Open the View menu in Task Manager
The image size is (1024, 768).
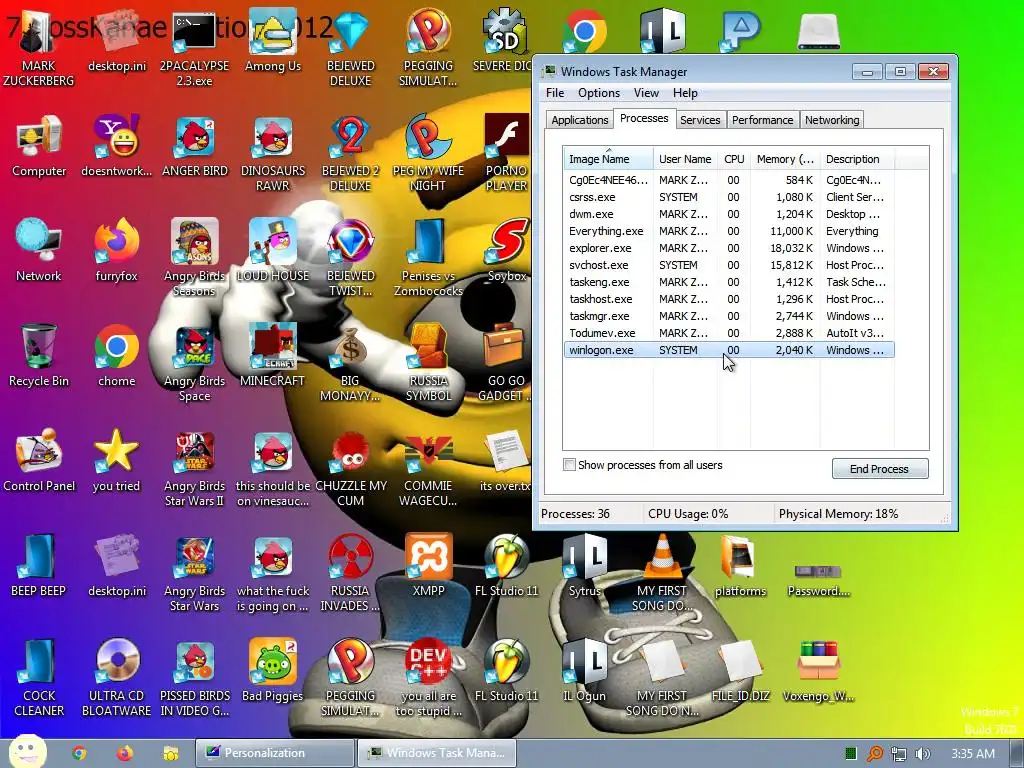646,93
